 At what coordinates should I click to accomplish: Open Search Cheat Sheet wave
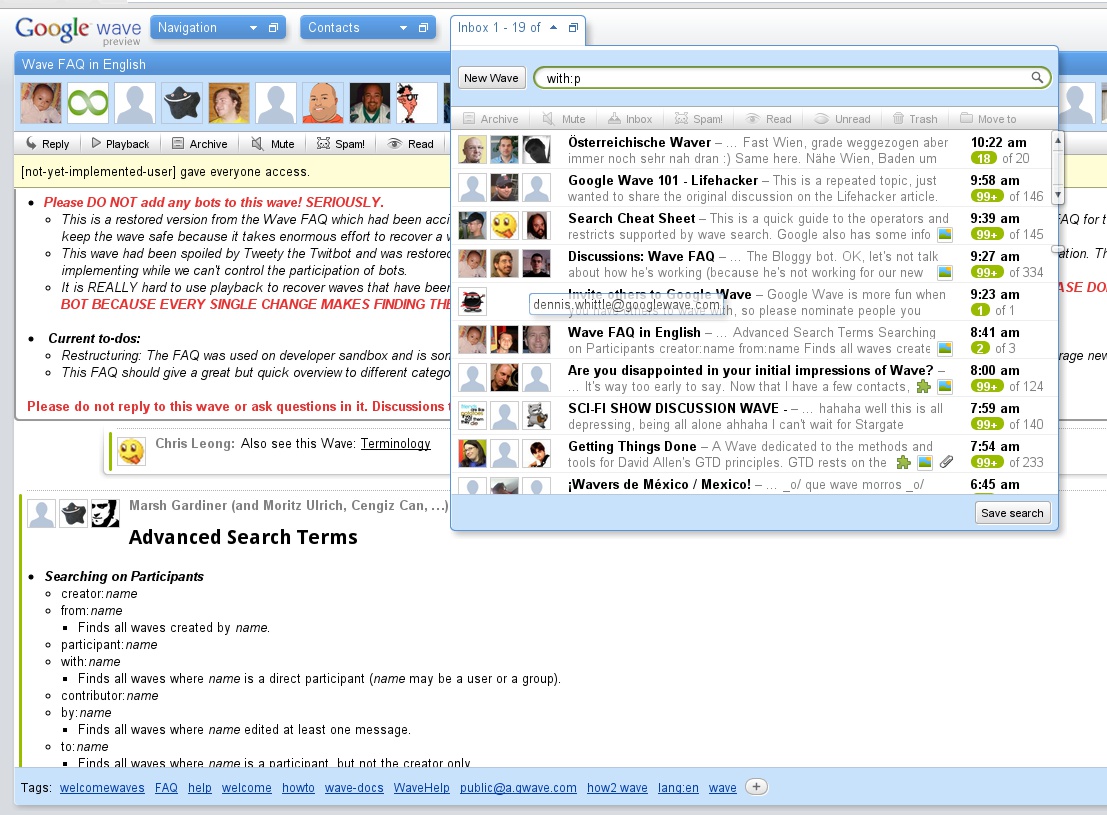[x=752, y=226]
